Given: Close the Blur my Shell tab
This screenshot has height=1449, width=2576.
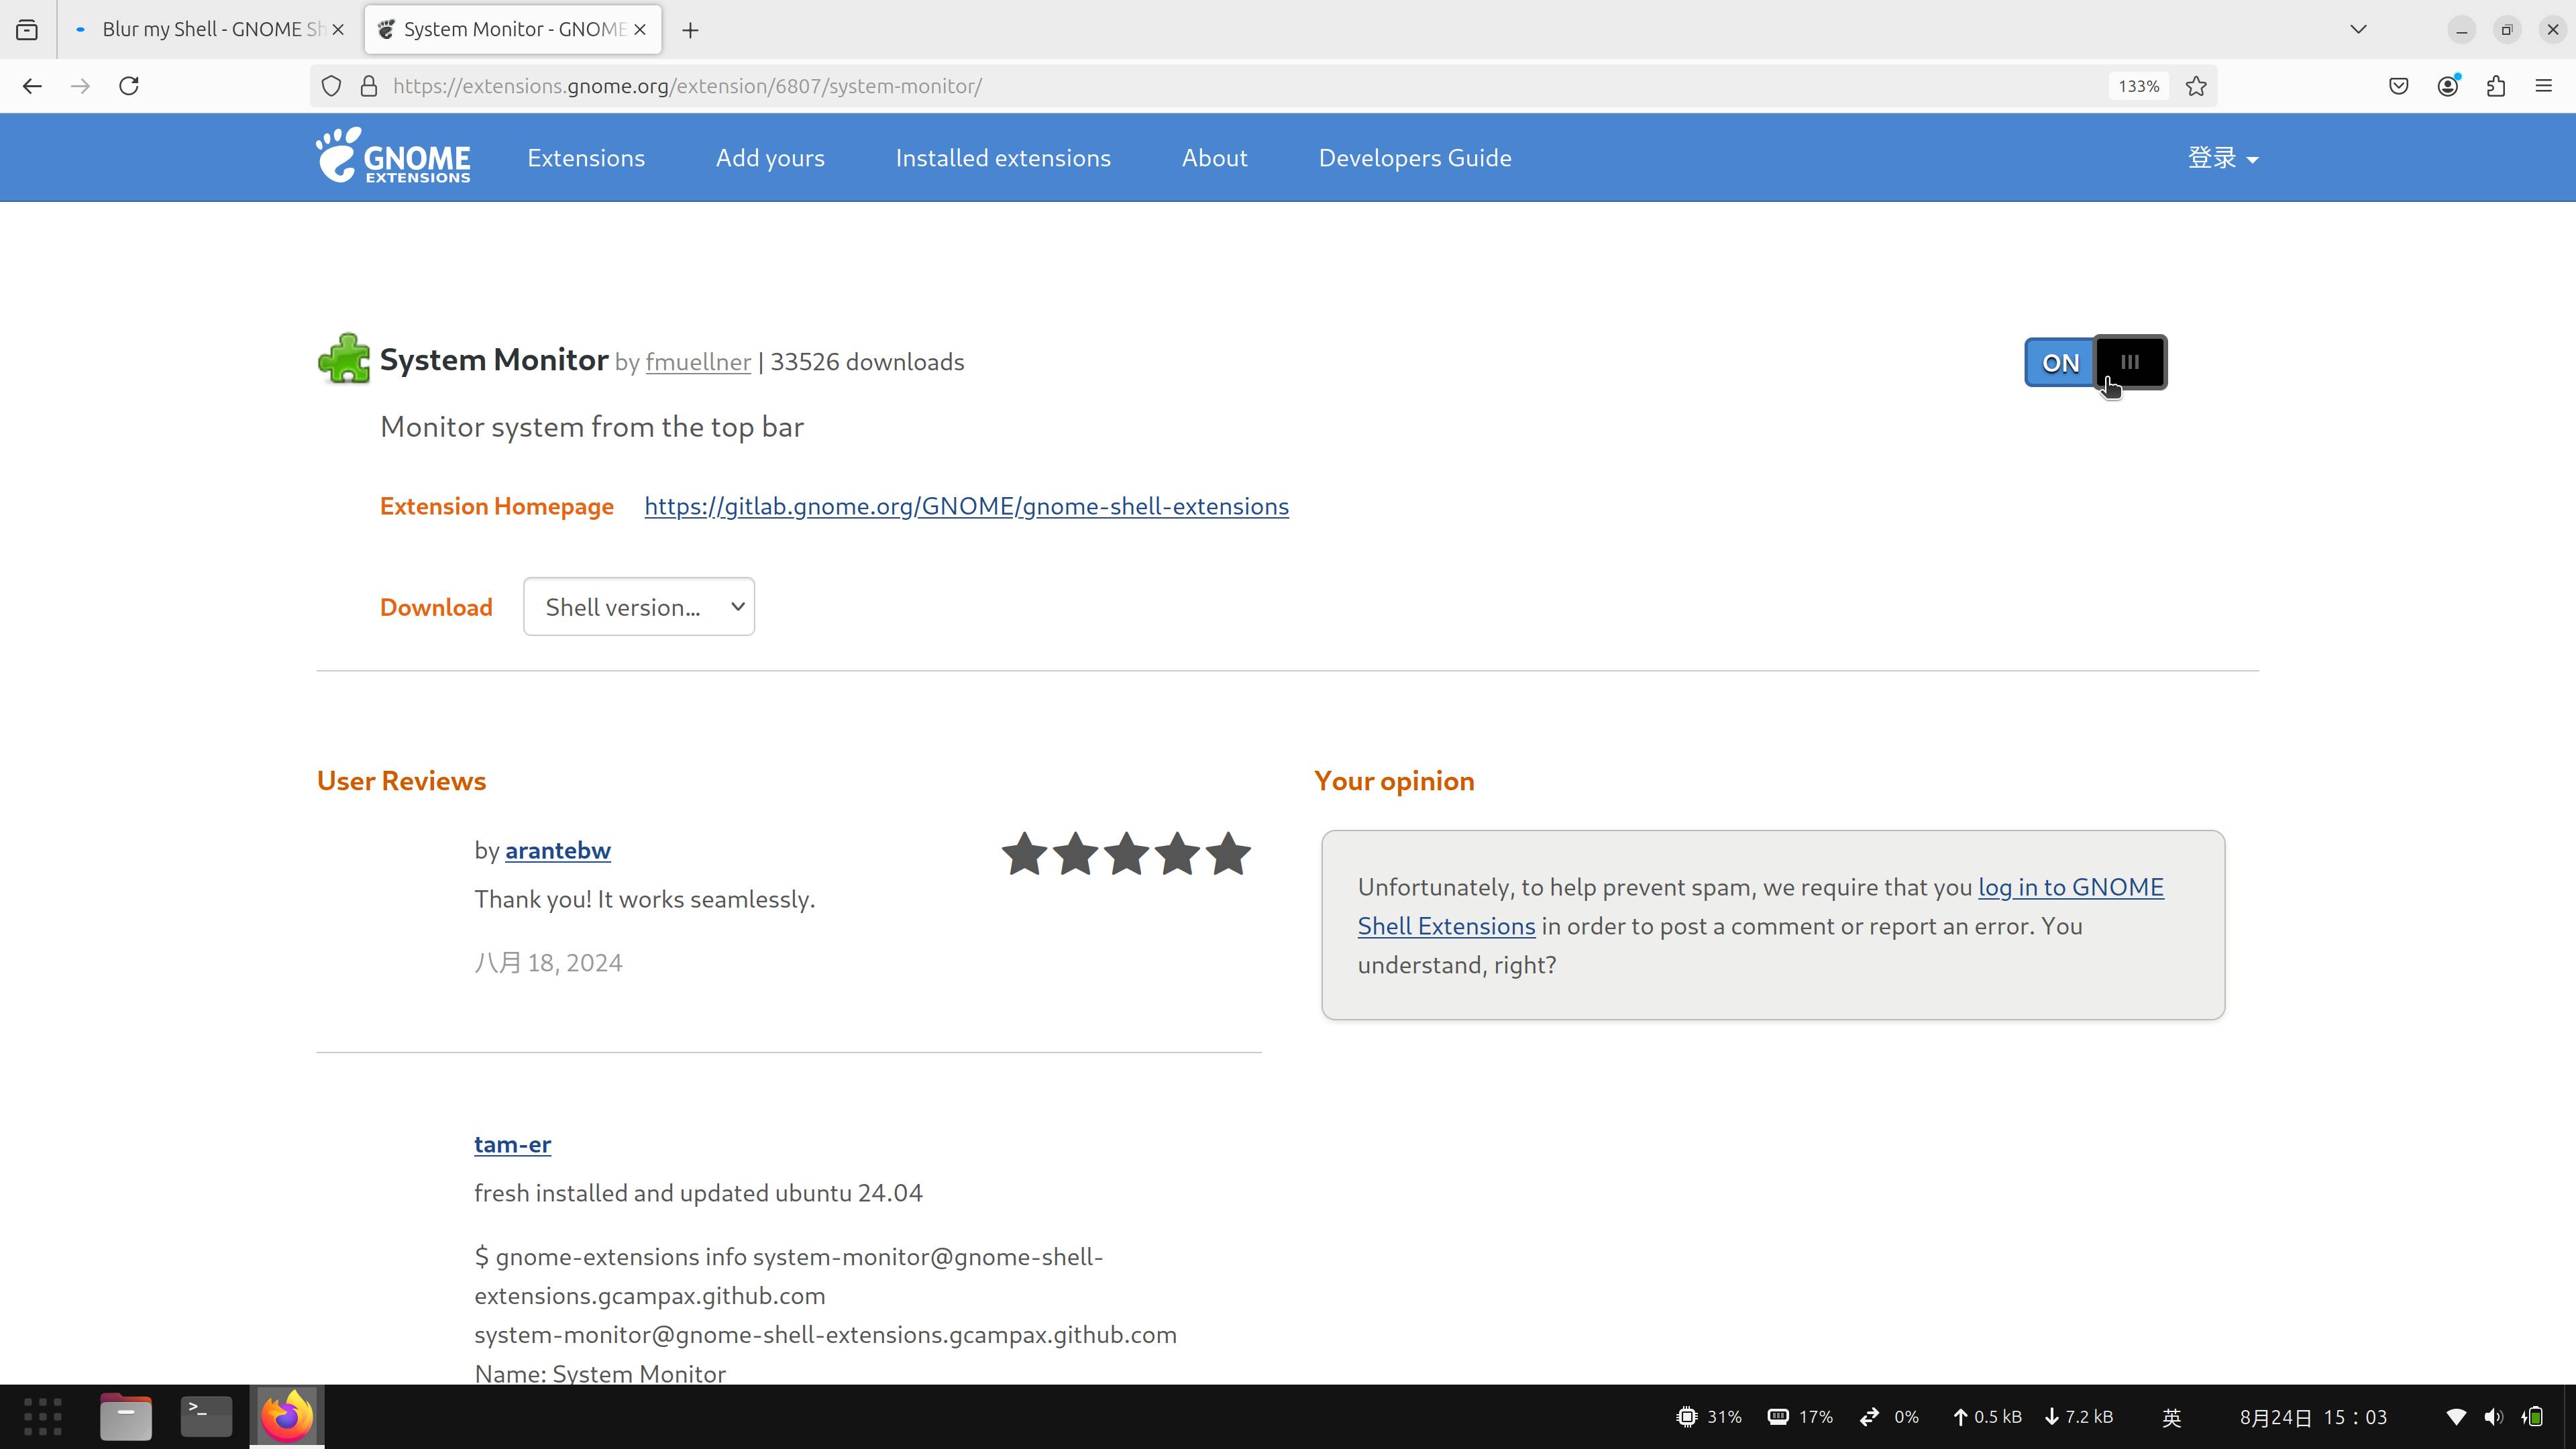Looking at the screenshot, I should click(x=338, y=30).
